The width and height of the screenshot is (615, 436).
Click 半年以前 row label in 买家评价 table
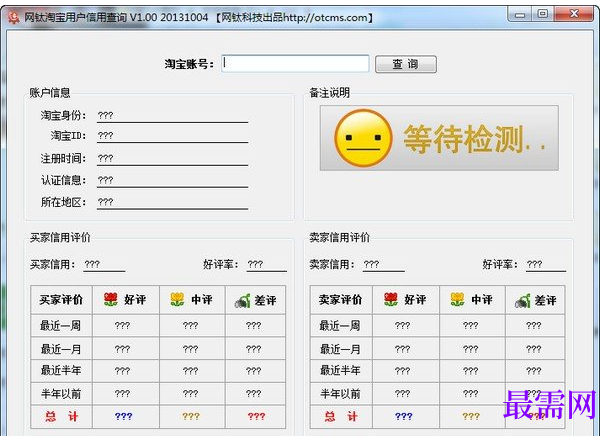[x=60, y=393]
